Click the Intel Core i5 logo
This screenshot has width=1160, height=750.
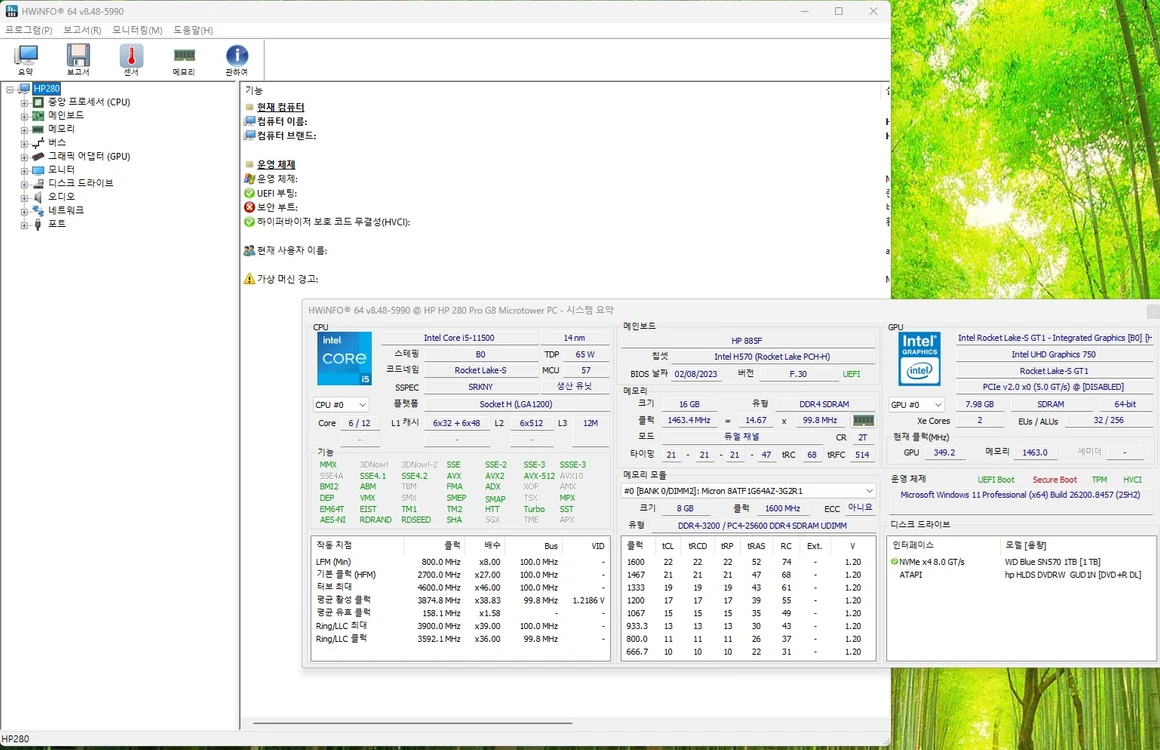pyautogui.click(x=344, y=359)
